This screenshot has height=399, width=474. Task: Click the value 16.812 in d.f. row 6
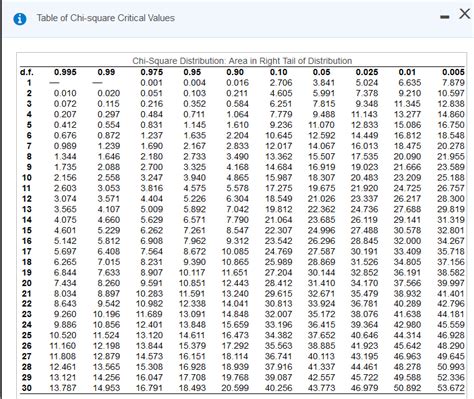click(407, 135)
